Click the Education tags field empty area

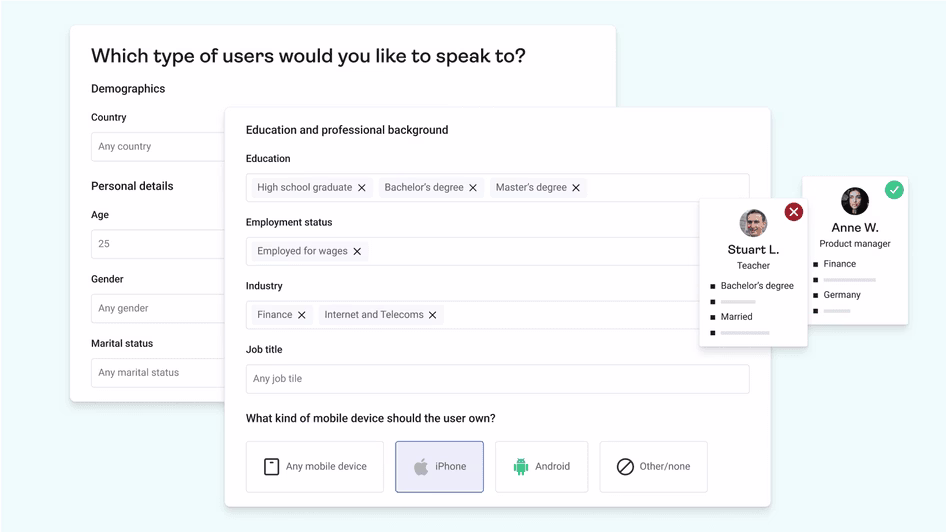coord(643,188)
